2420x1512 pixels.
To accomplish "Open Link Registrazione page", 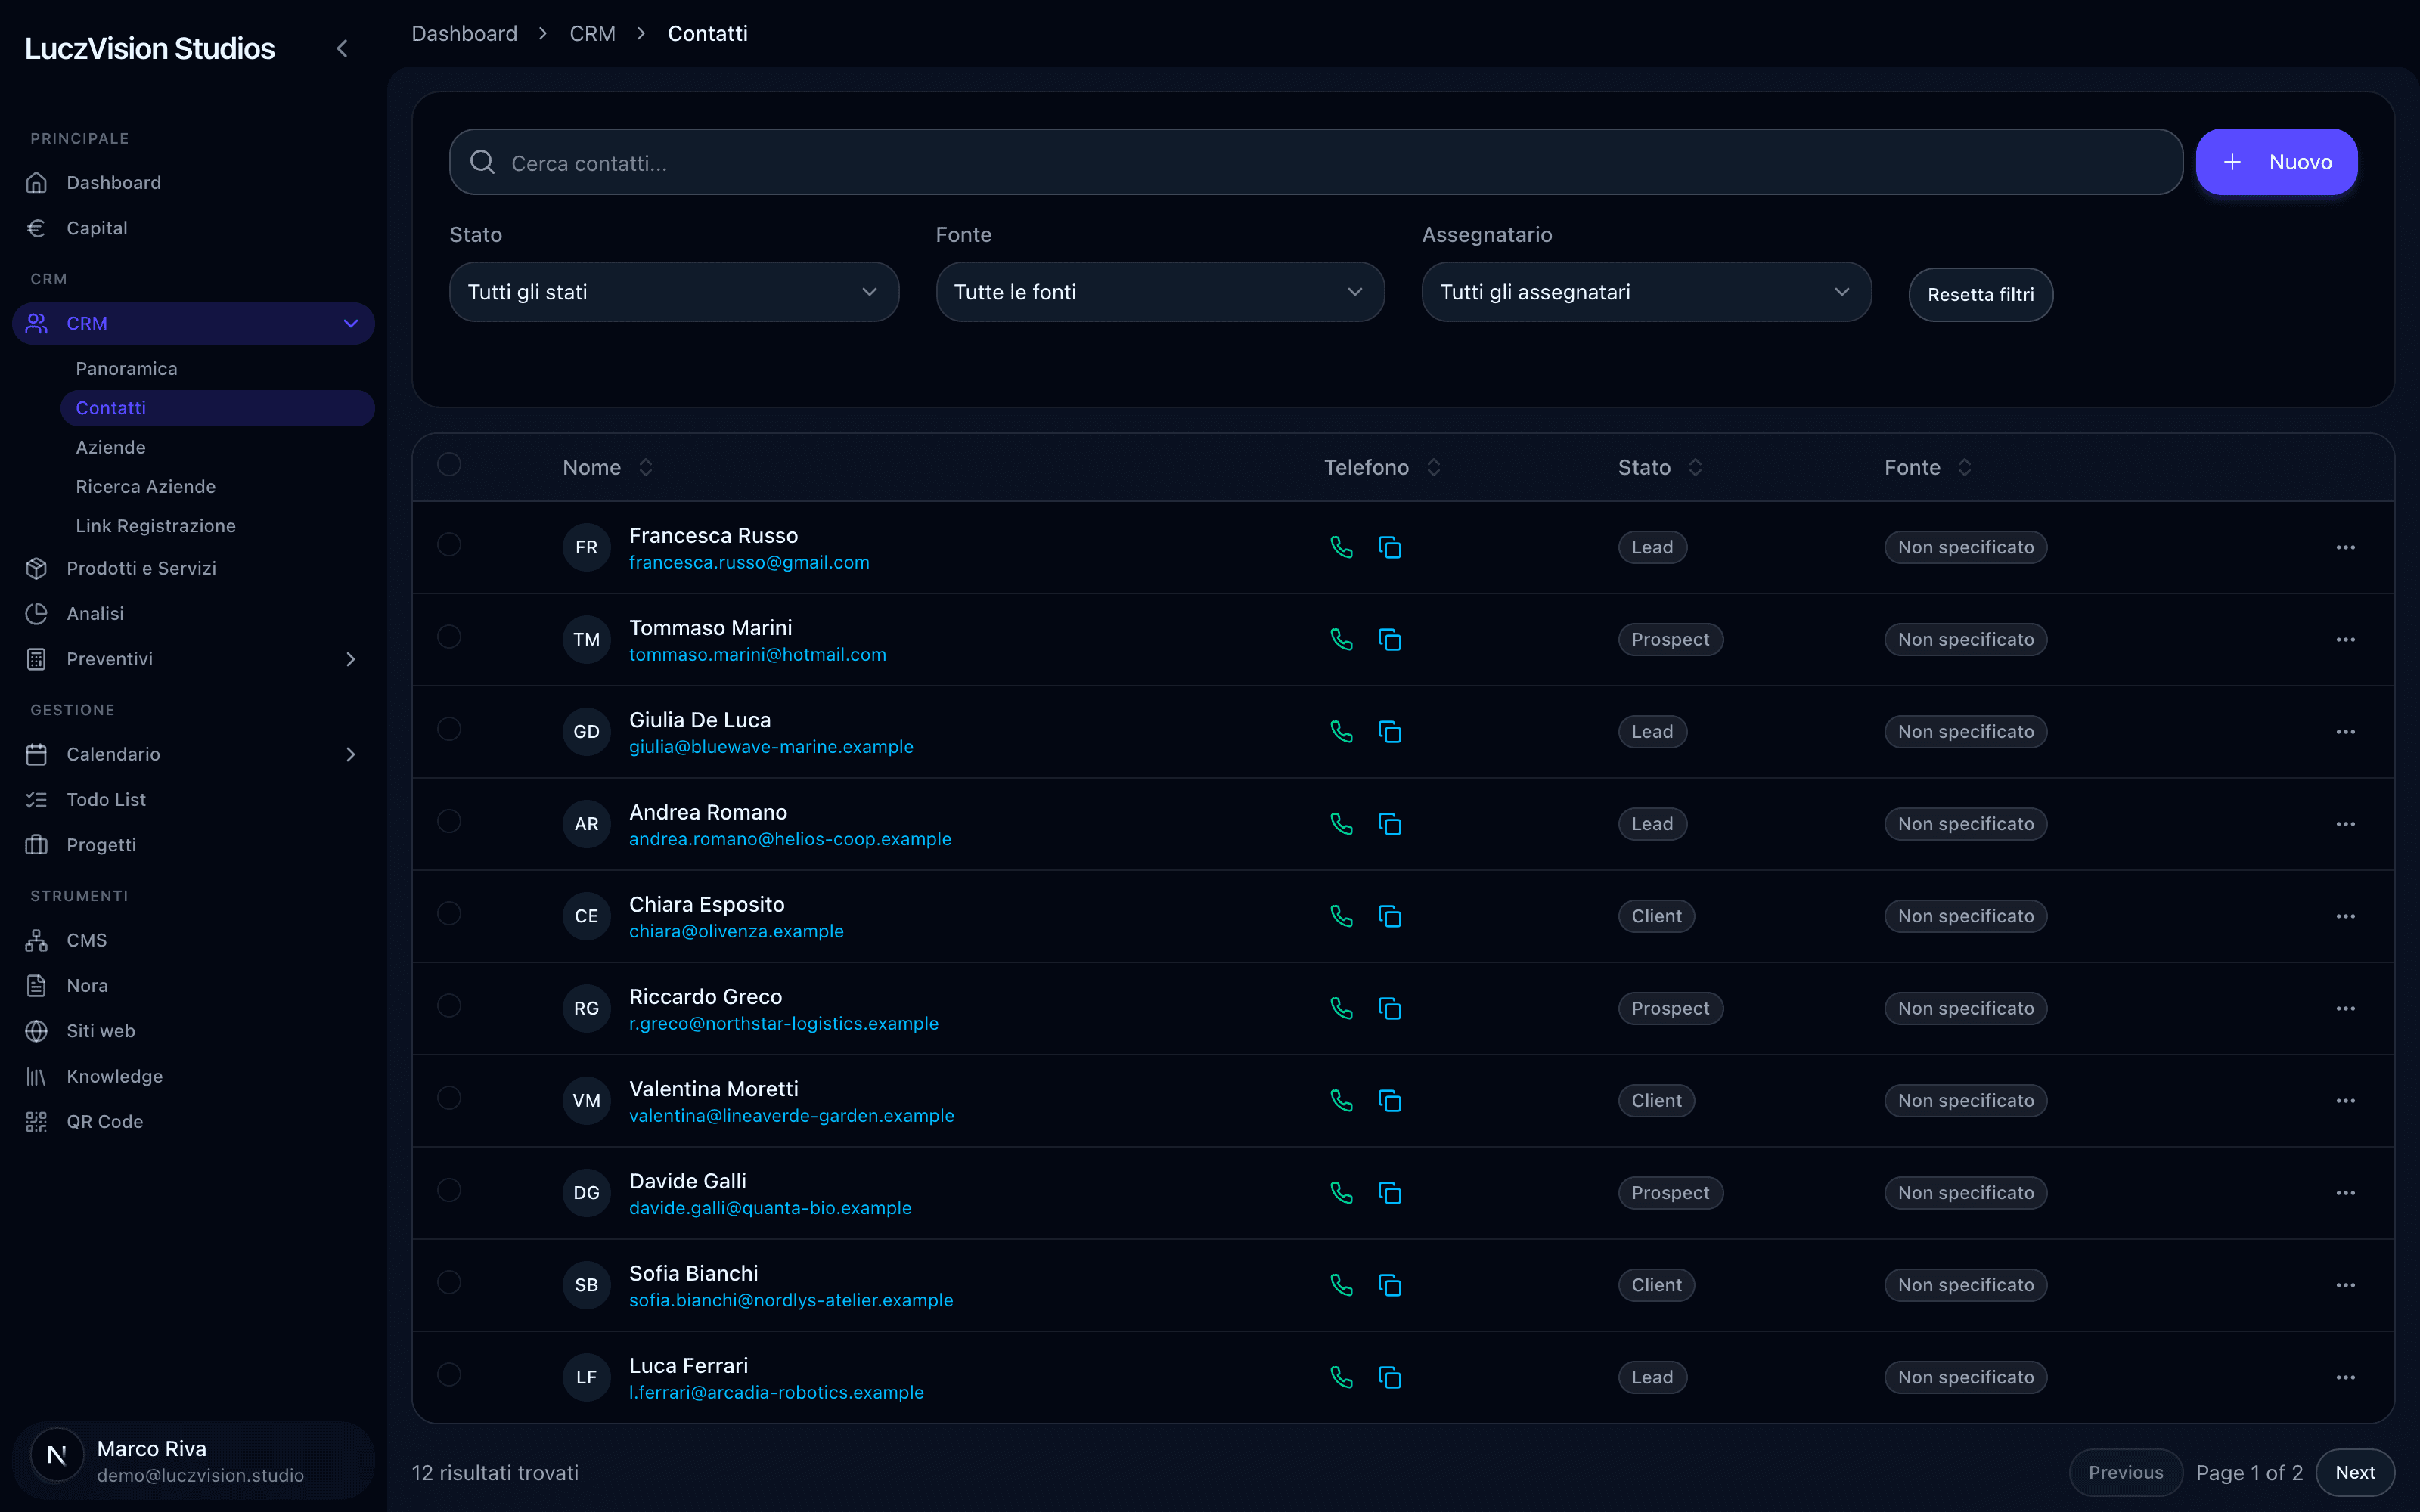I will (x=156, y=525).
